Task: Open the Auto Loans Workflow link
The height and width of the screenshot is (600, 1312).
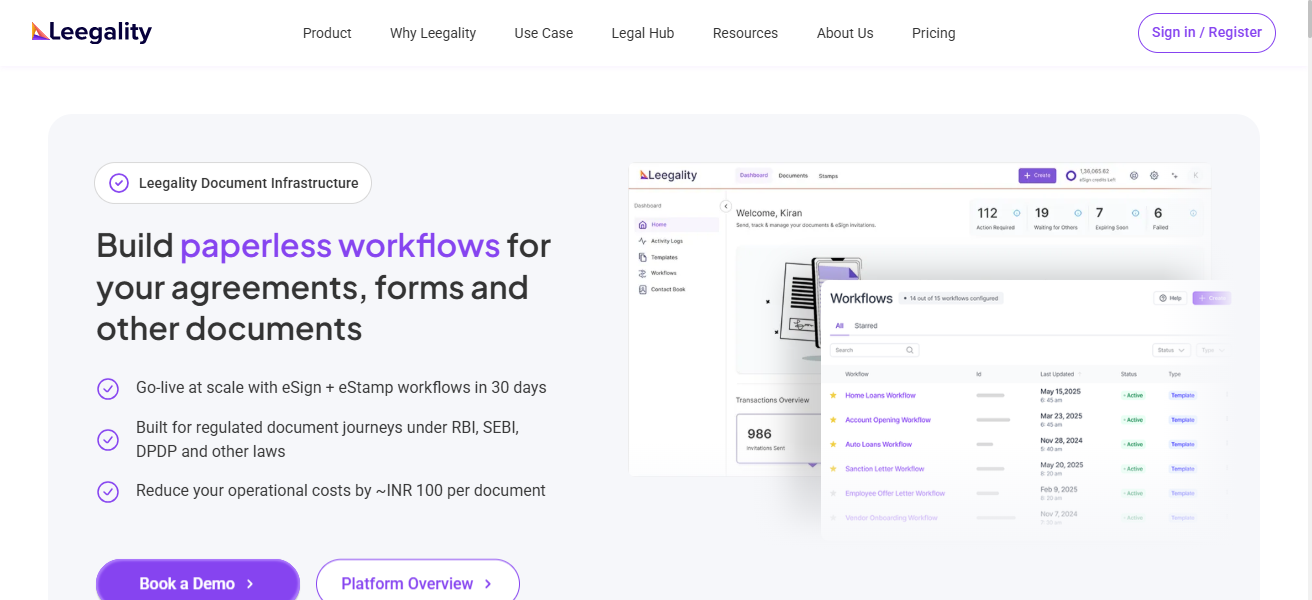Action: 879,444
